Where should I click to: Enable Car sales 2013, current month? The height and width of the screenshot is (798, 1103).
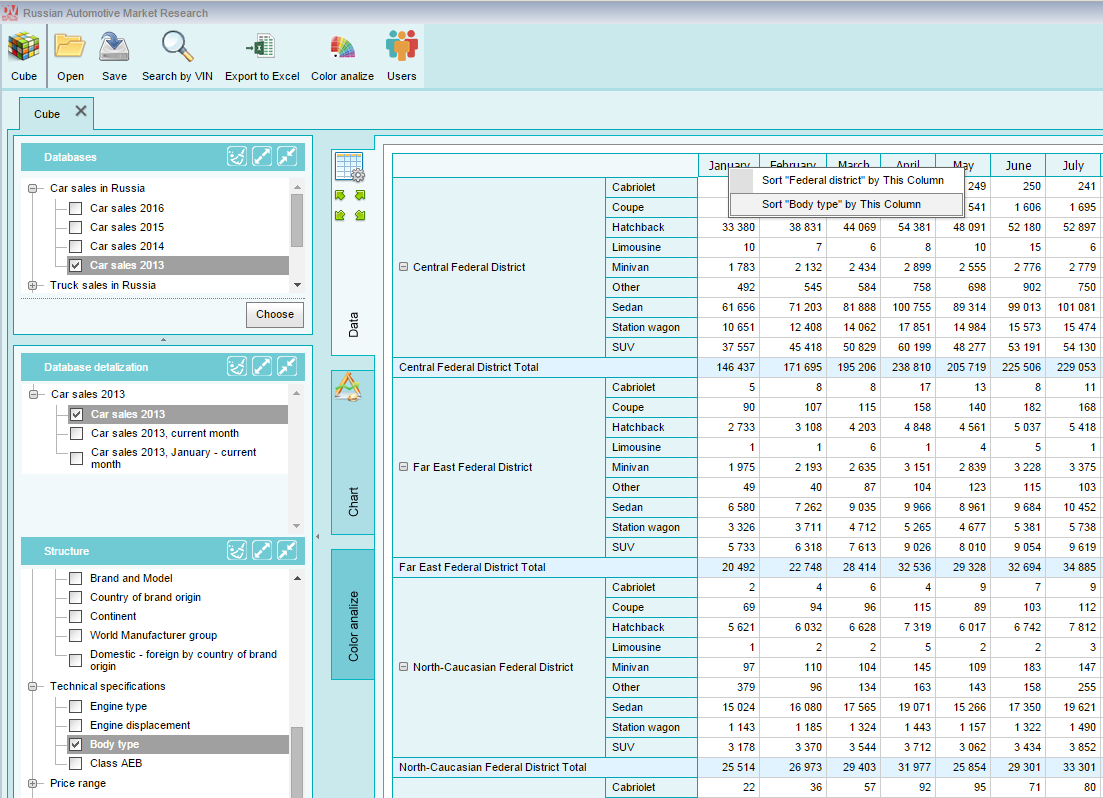point(77,433)
